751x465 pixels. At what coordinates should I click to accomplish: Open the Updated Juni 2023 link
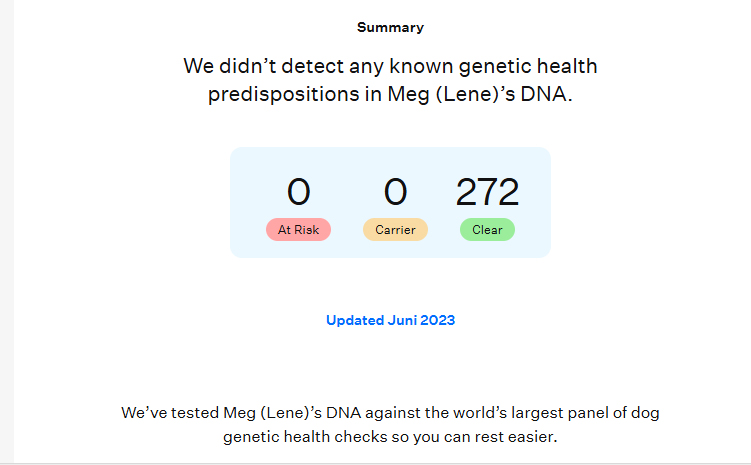click(390, 320)
